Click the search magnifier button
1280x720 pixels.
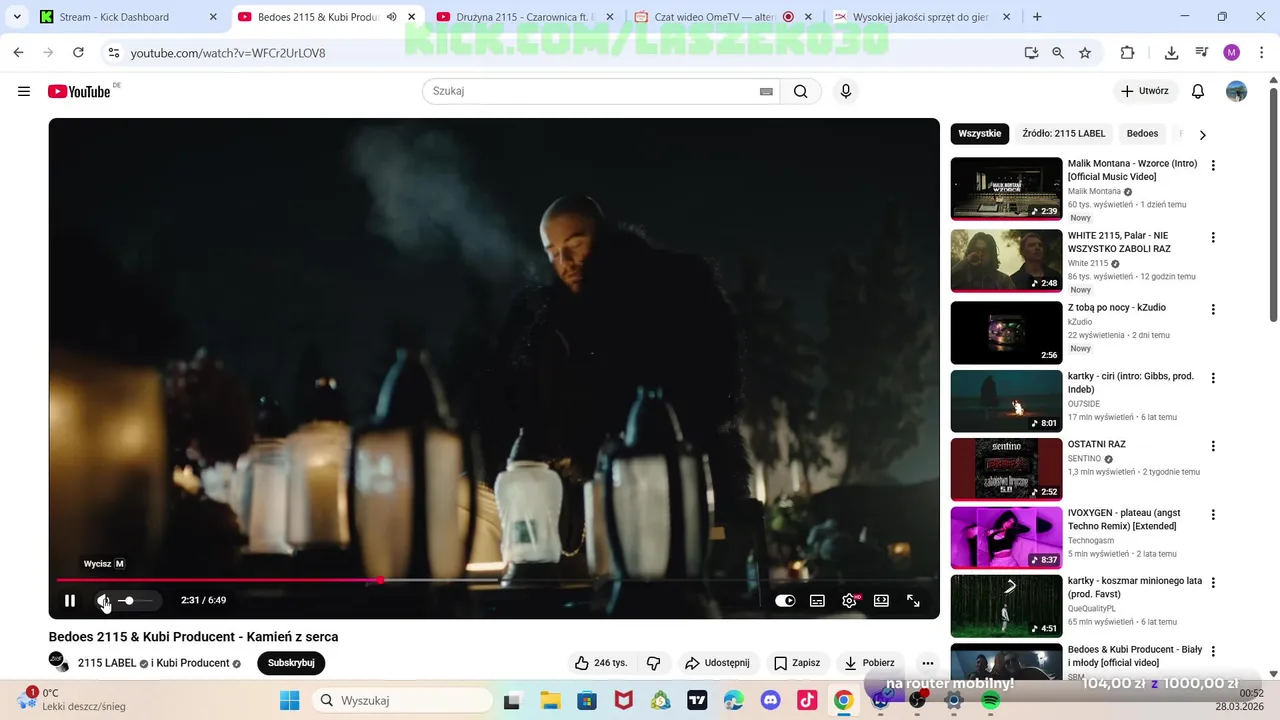801,91
